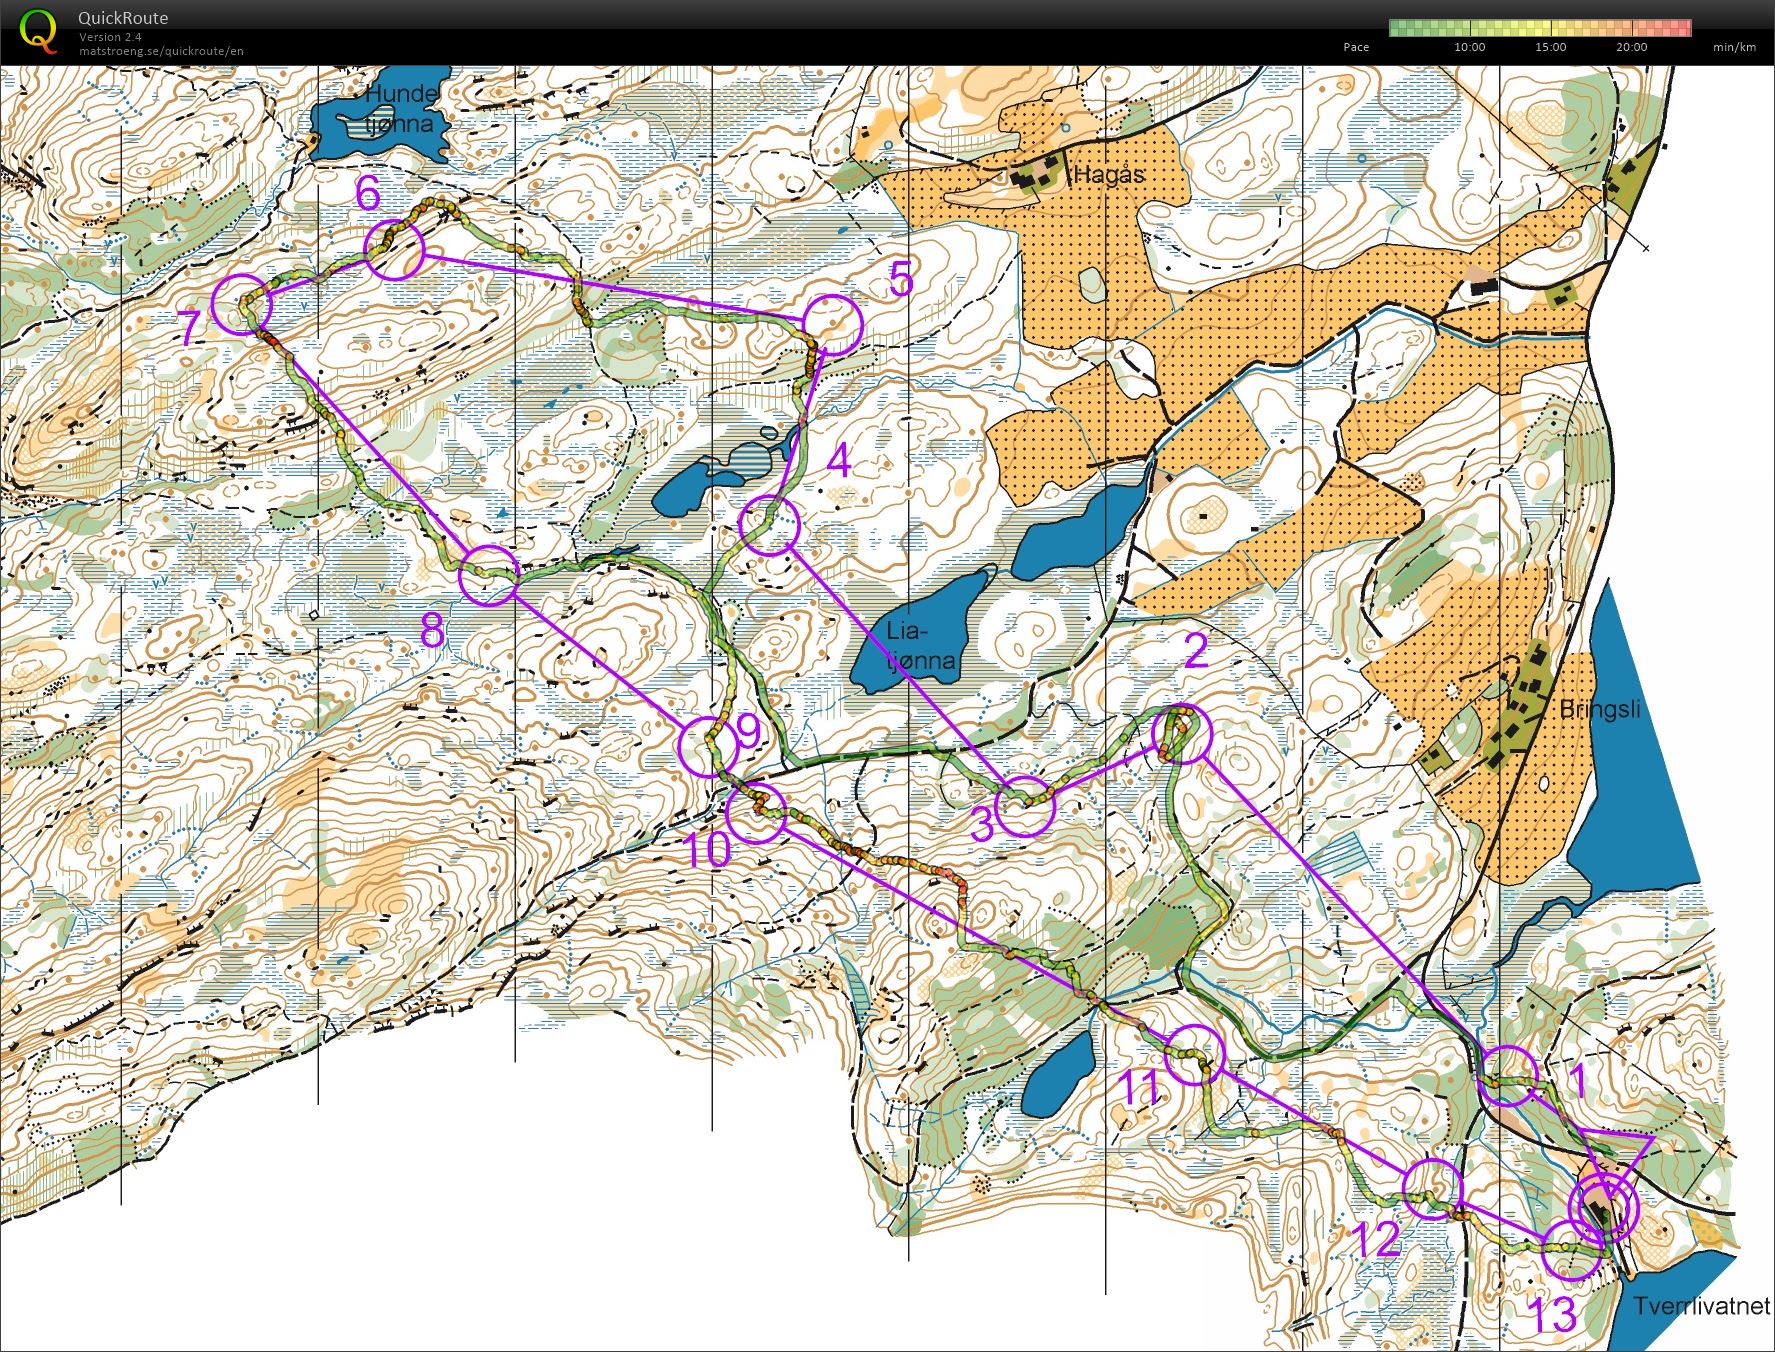Click the Version 2.4 label
1775x1352 pixels.
(x=110, y=37)
